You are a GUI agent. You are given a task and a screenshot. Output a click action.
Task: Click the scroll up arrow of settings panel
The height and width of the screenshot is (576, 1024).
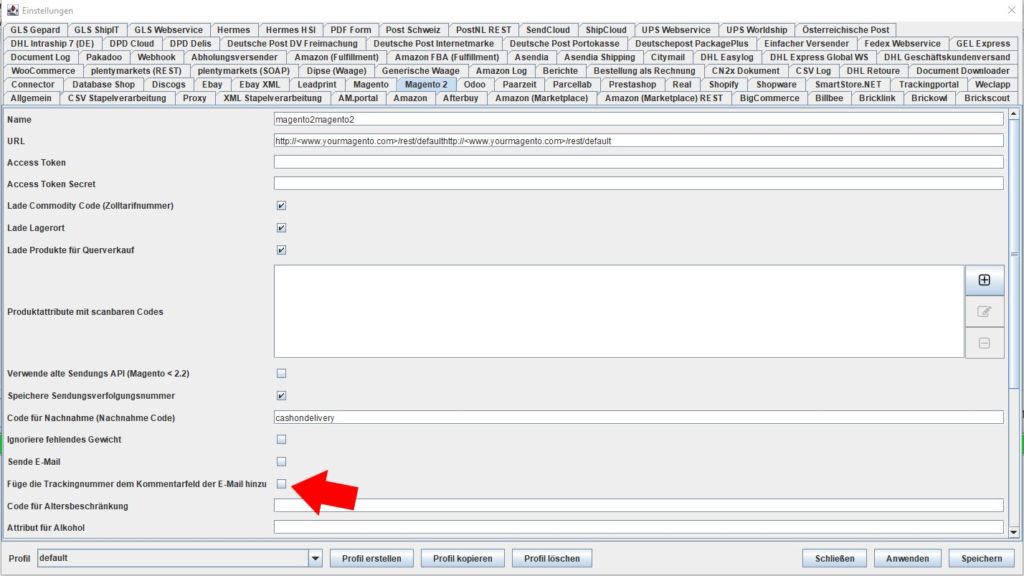tap(1014, 114)
